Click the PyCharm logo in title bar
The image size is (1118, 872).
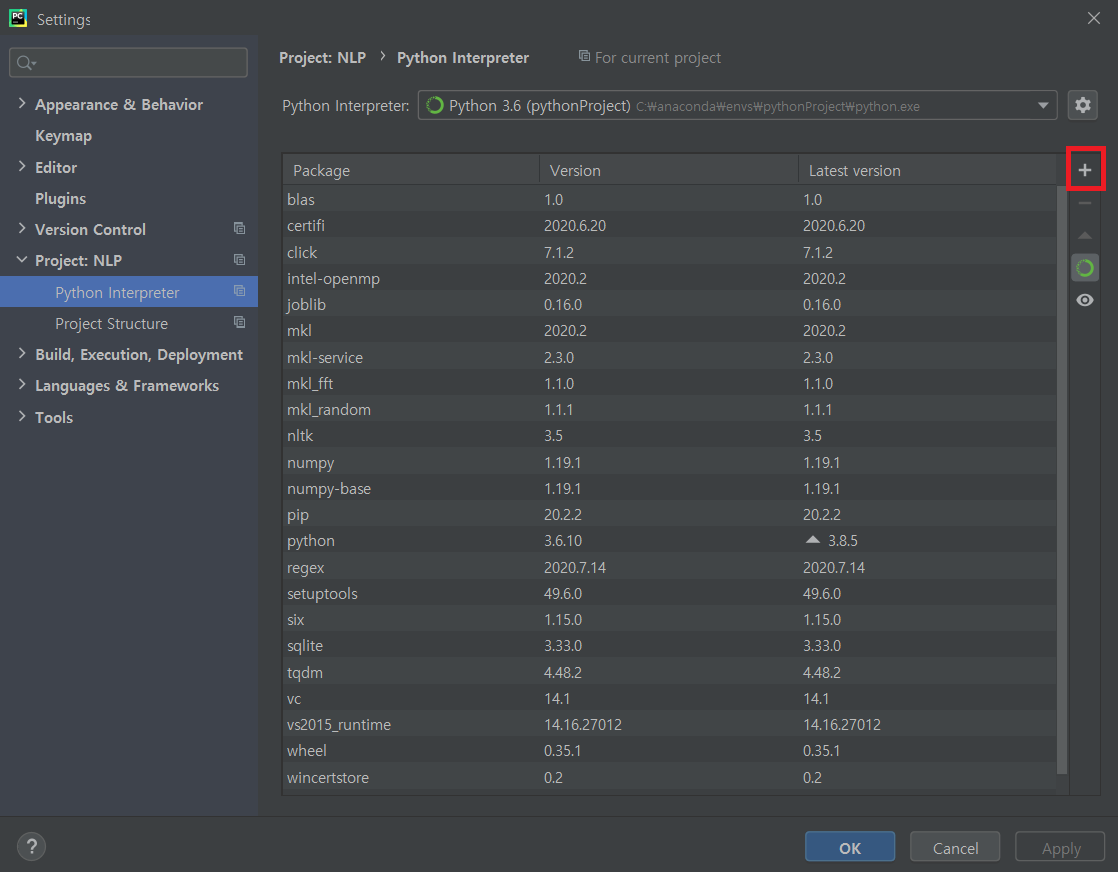tap(18, 19)
